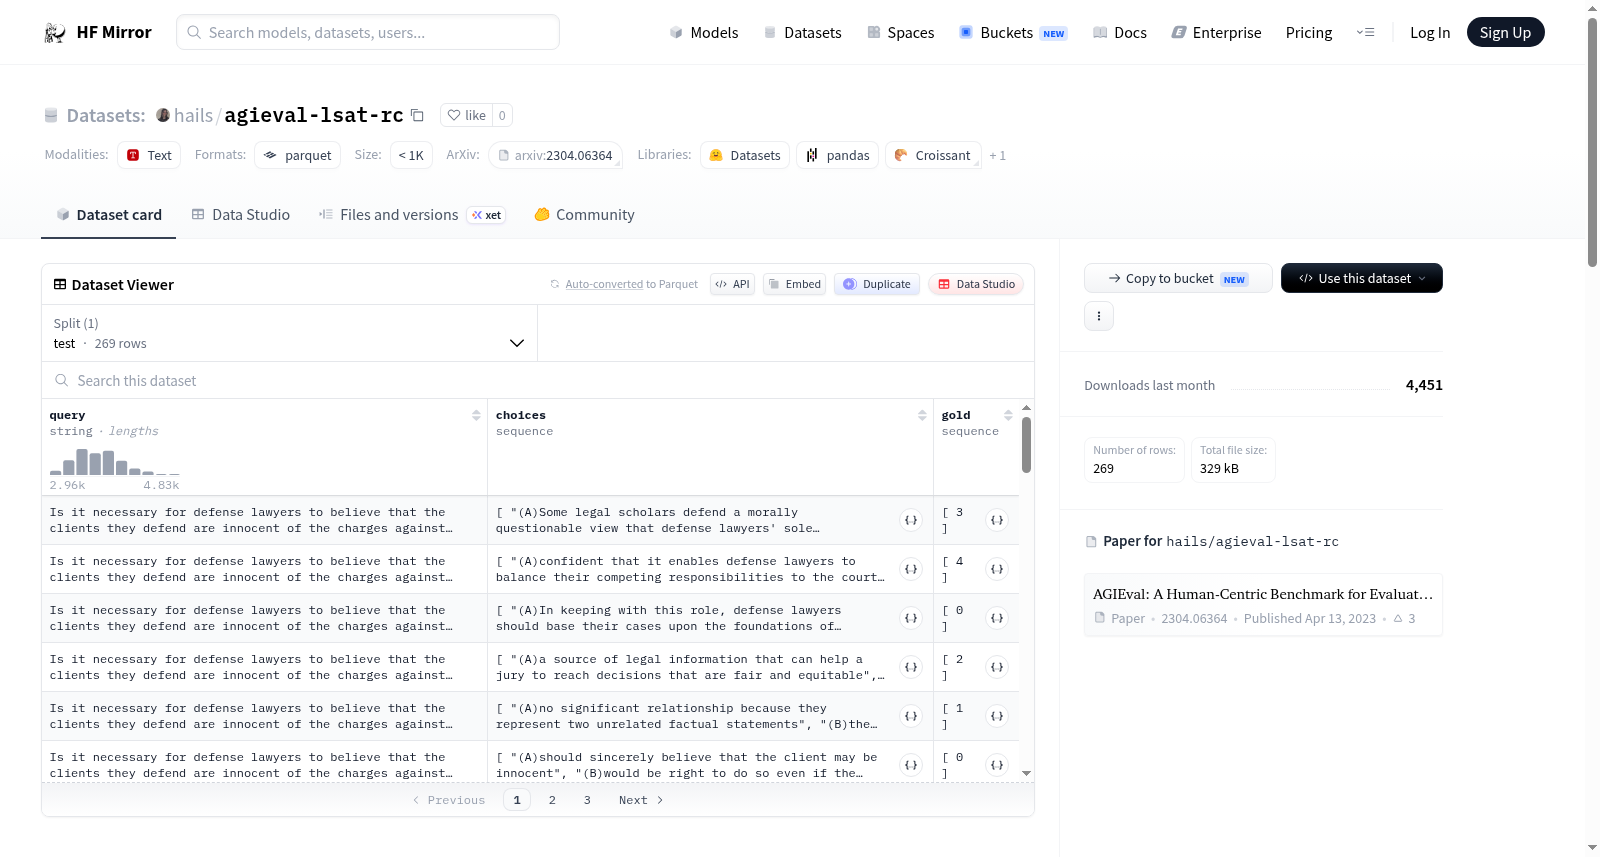
Task: Expand cell braces for first choices row
Action: [911, 520]
